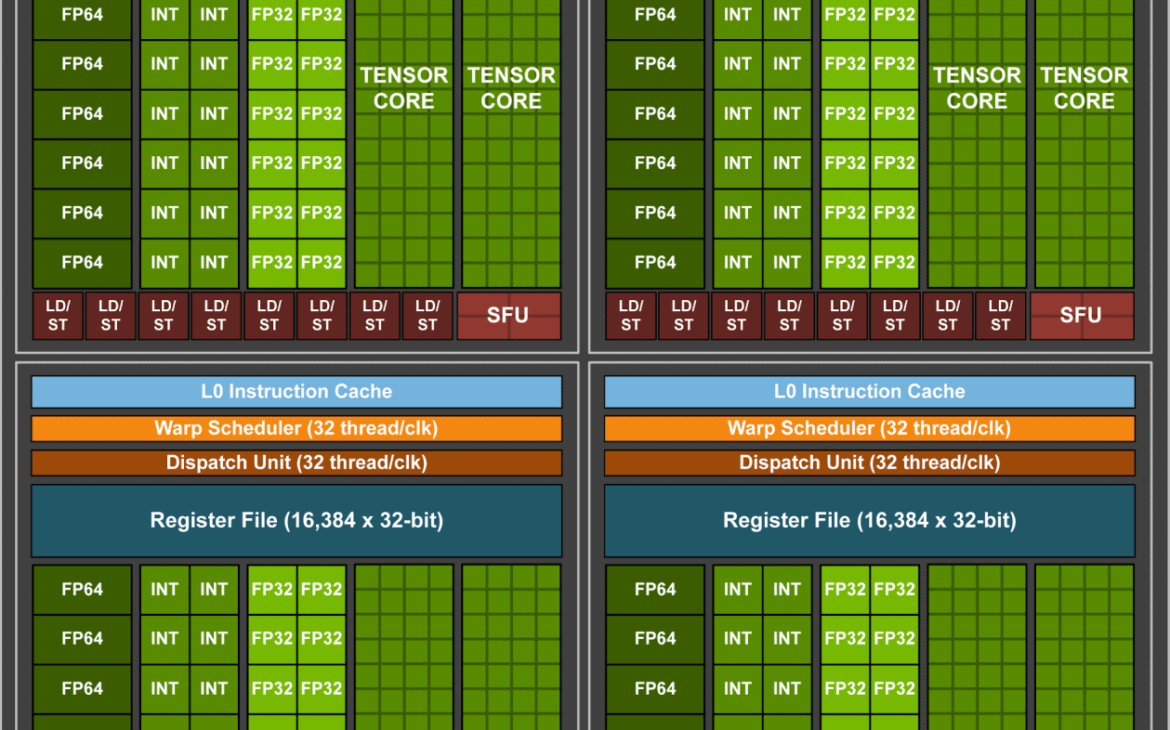The width and height of the screenshot is (1170, 730).
Task: Click the LD/ST block beside the right SFU
Action: (1000, 316)
